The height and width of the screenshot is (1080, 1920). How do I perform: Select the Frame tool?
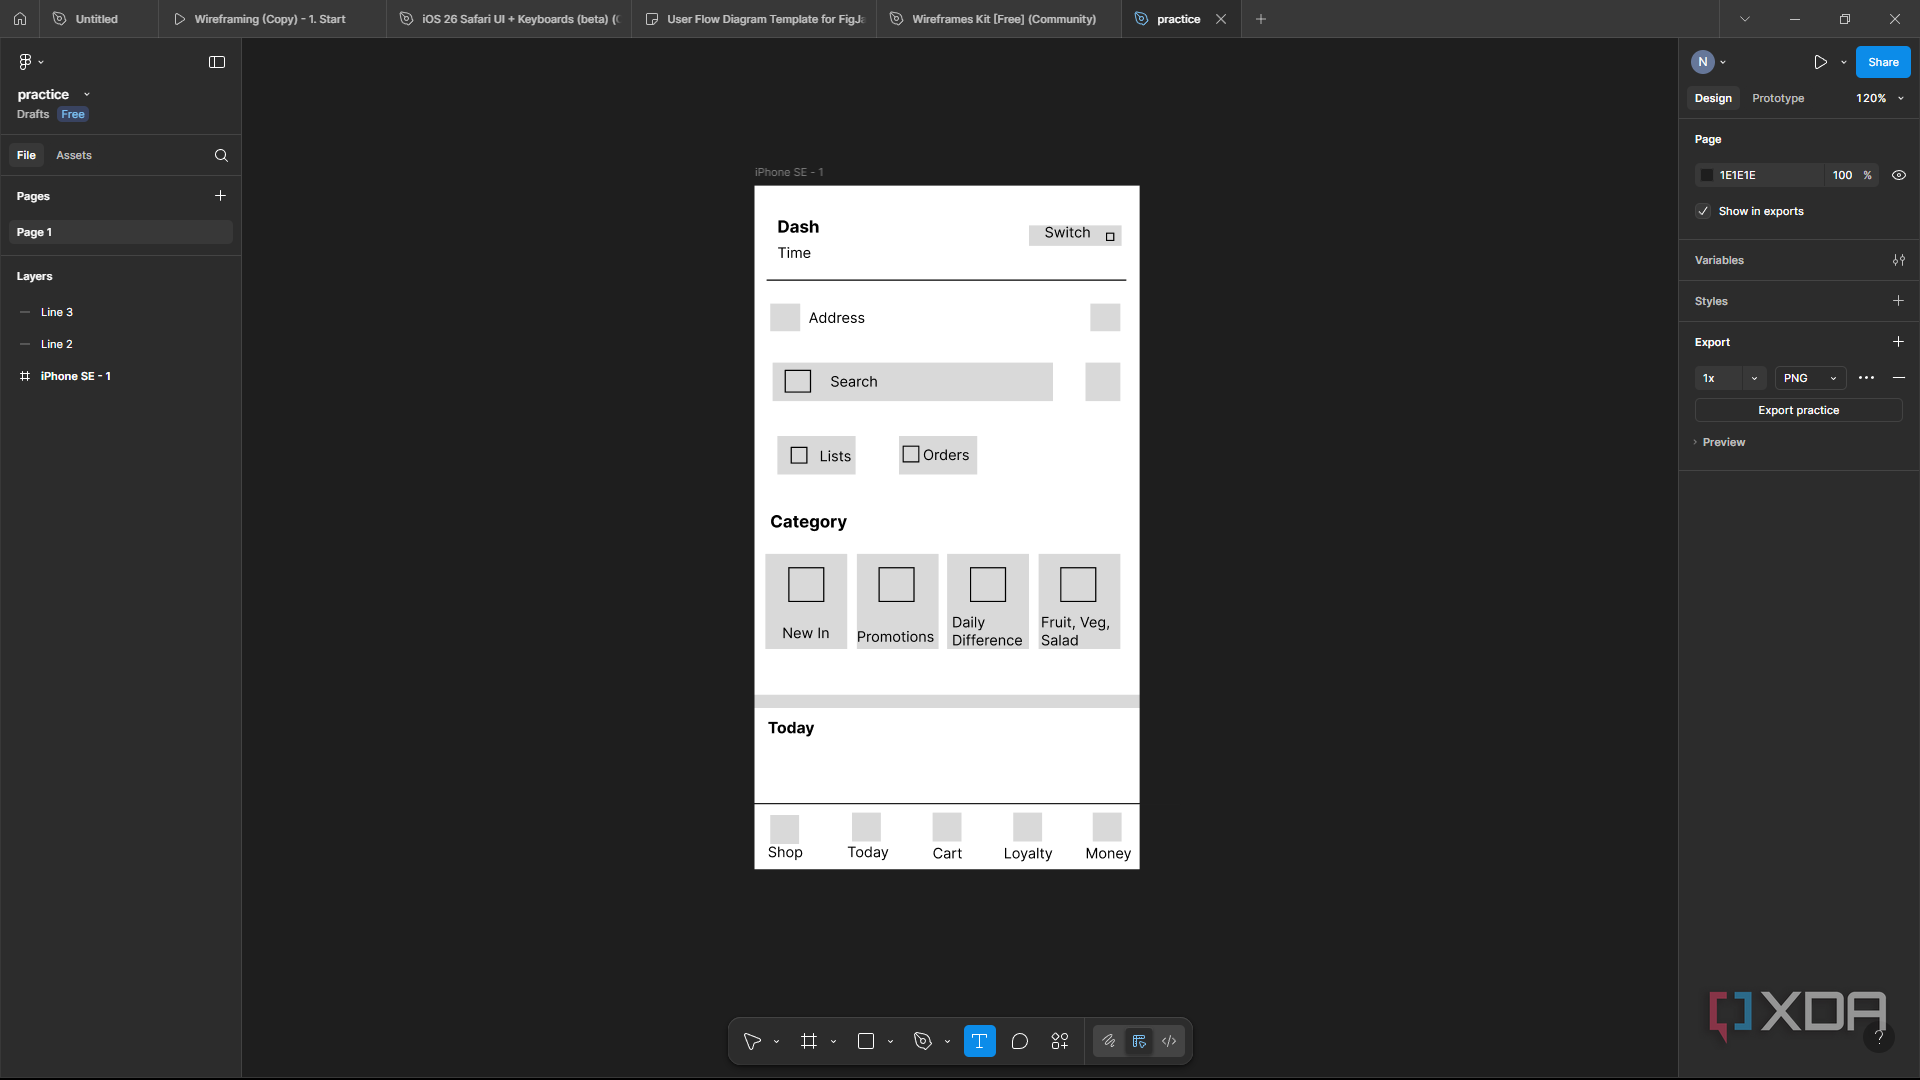point(809,1041)
